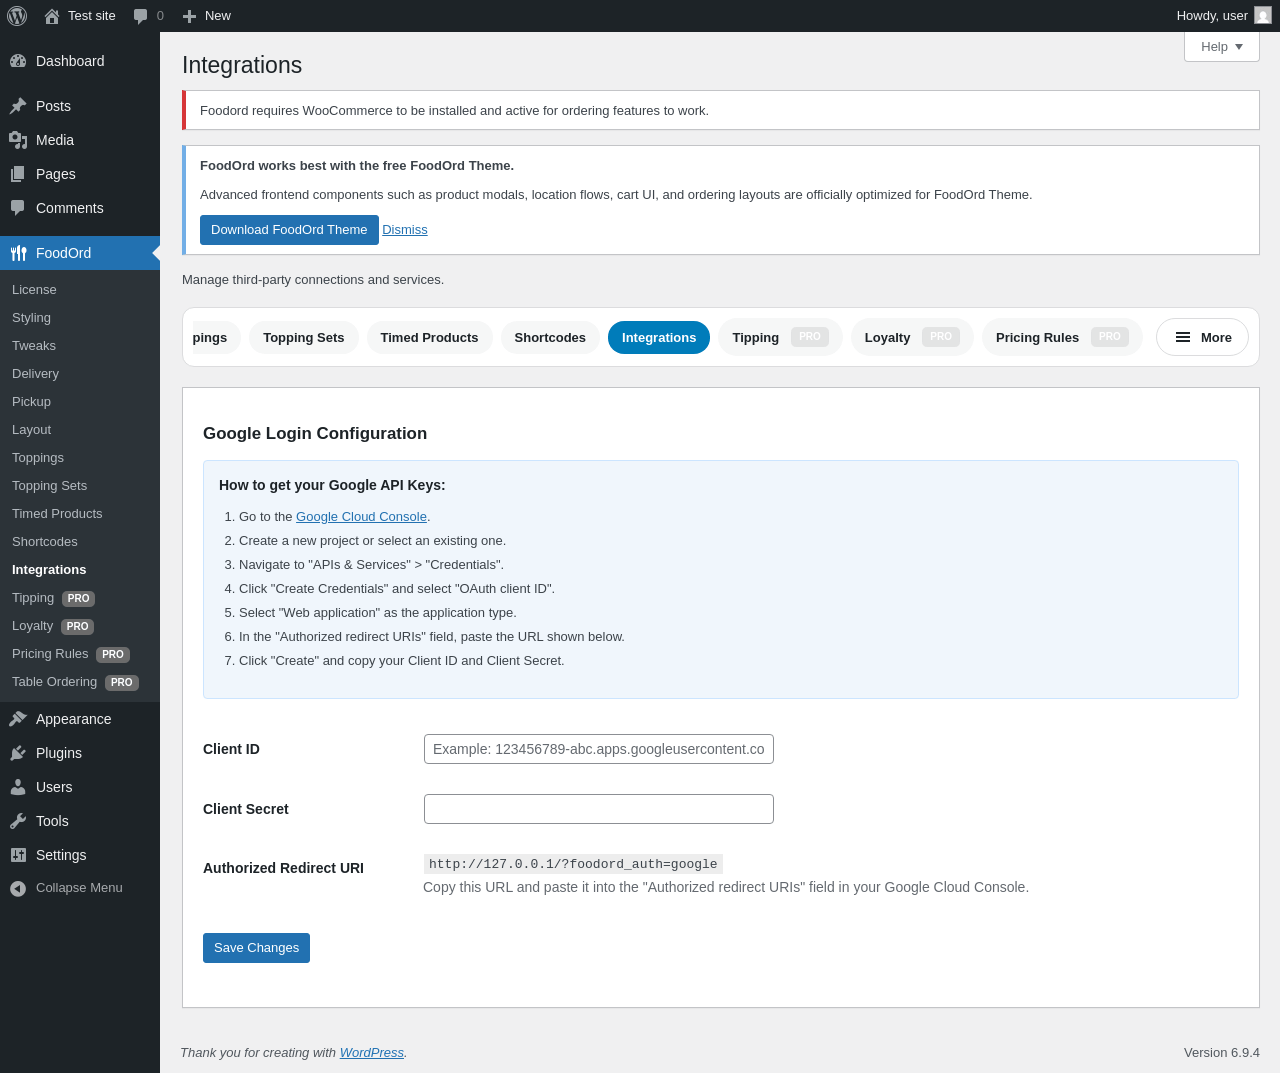Switch to the Shortcodes tab
Screen dimensions: 1280x1073
550,338
